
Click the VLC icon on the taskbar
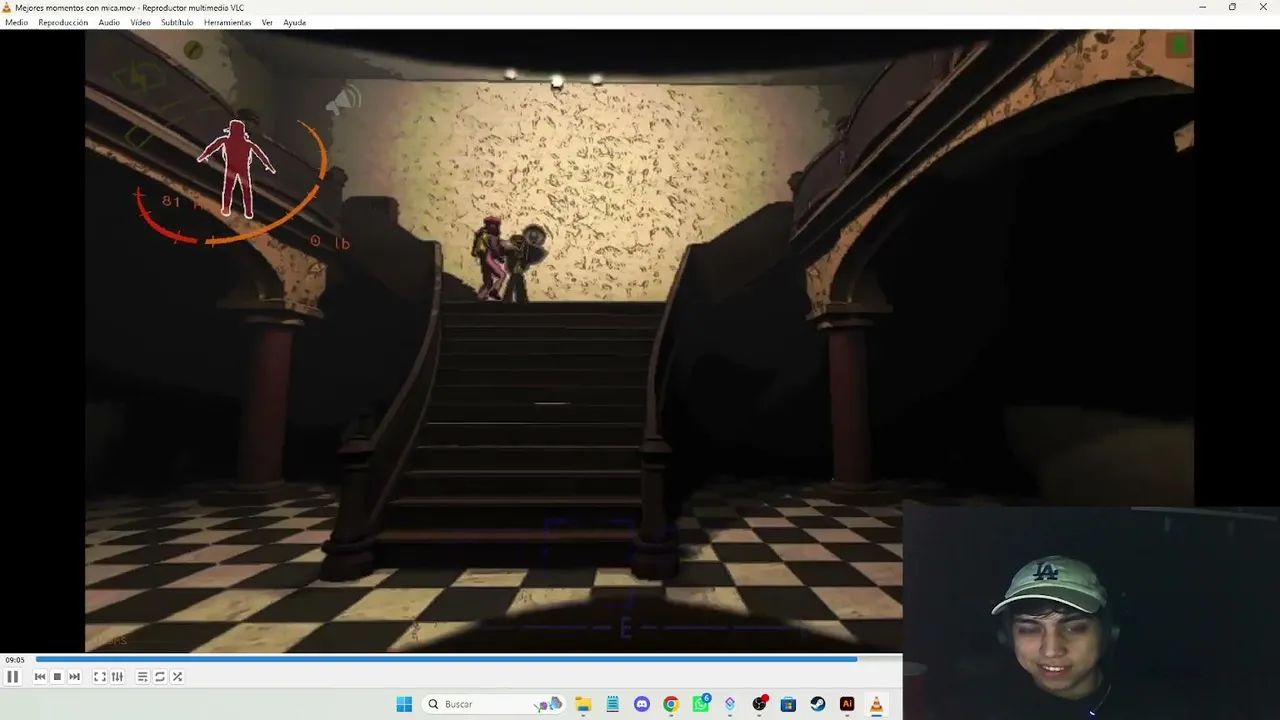coord(876,704)
